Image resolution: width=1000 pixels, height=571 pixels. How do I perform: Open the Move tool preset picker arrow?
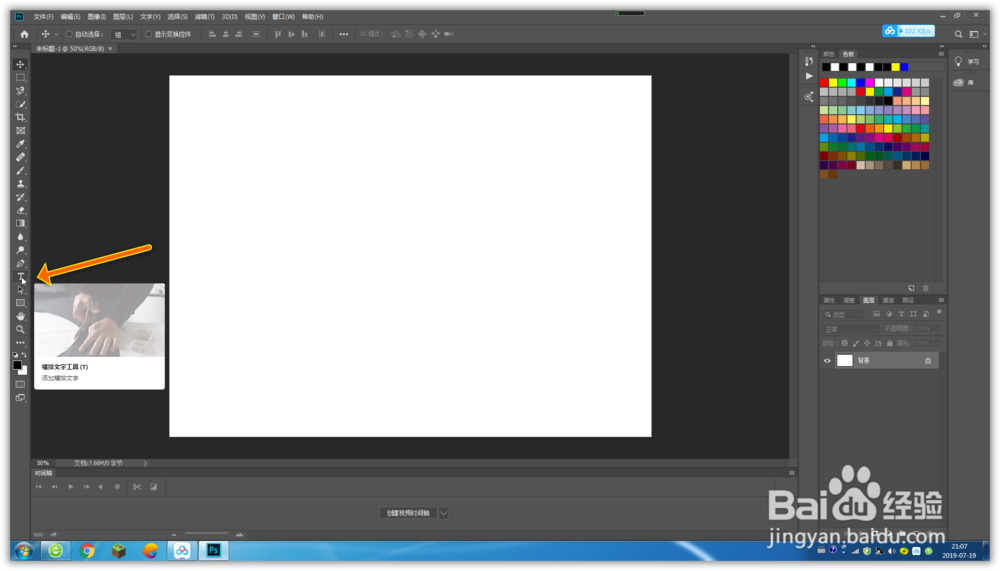[56, 34]
